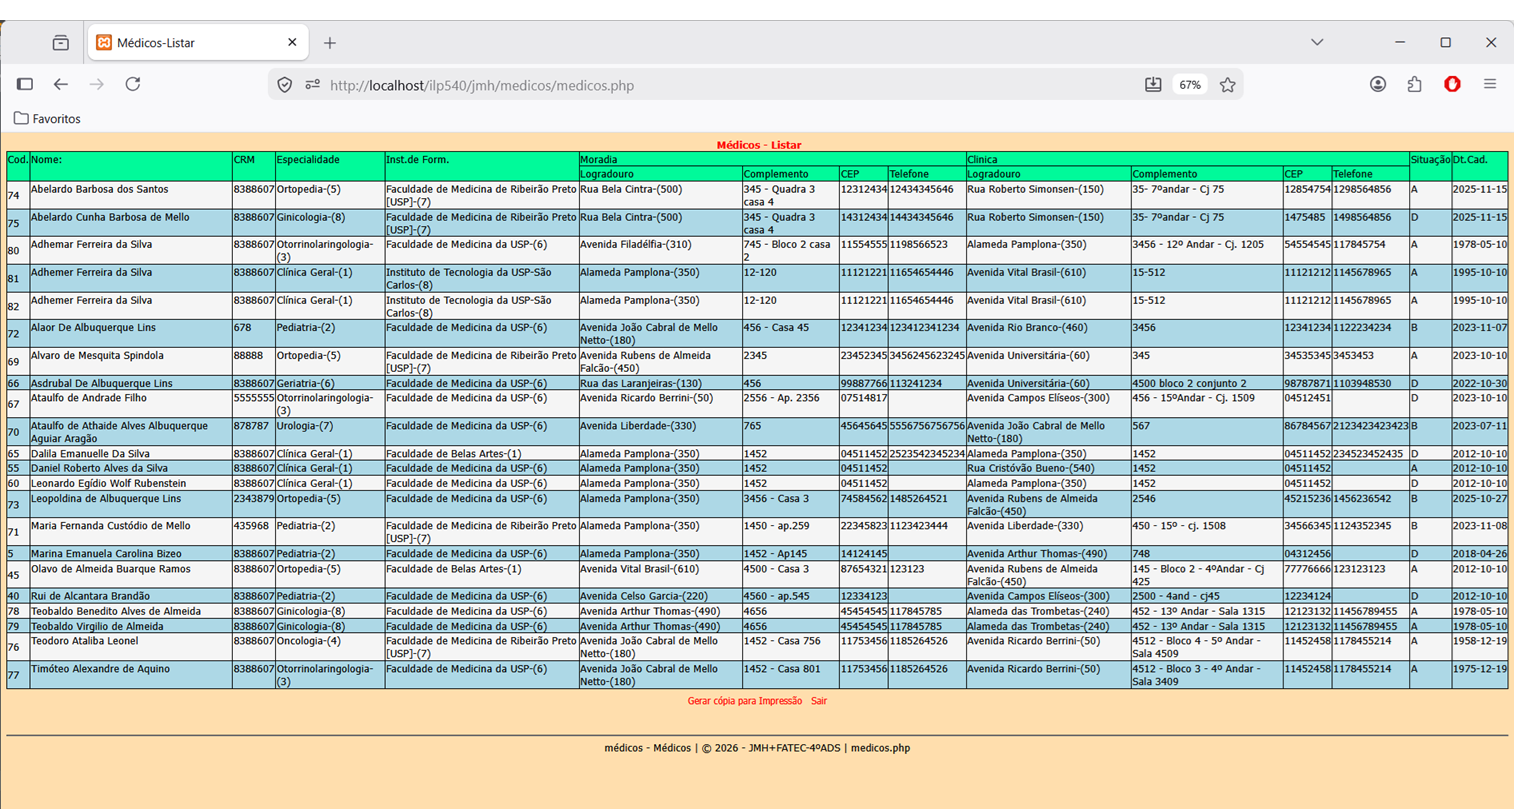Click the Sair link
This screenshot has height=809, width=1514.
[x=819, y=701]
